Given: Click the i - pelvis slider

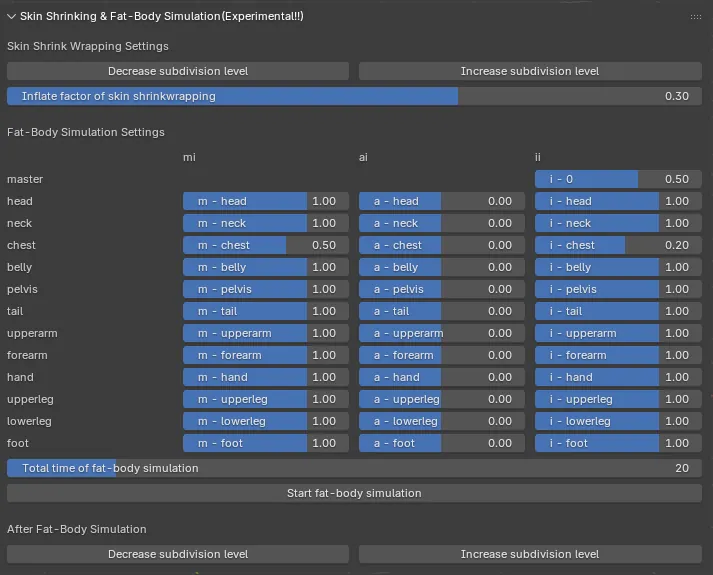Looking at the screenshot, I should 618,289.
